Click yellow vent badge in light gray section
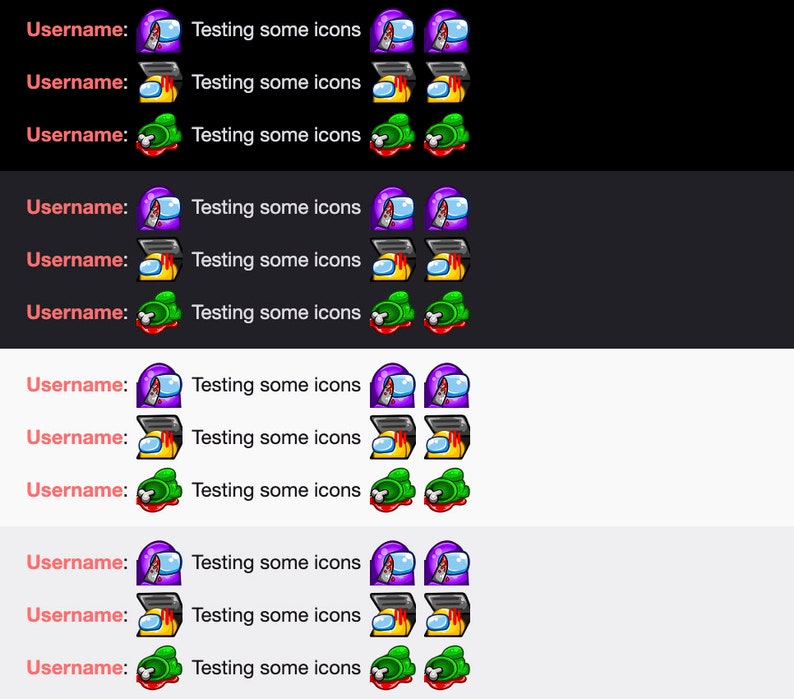This screenshot has height=699, width=794. [x=159, y=615]
